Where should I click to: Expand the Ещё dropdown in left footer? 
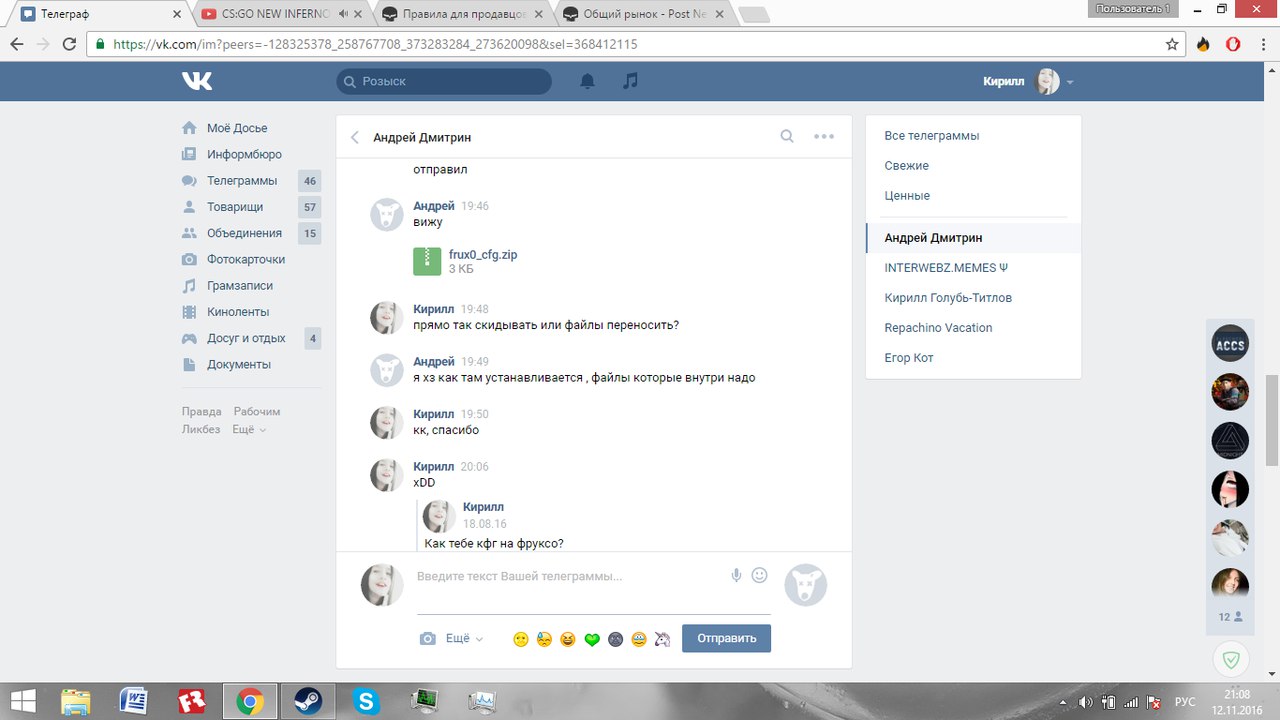tap(249, 430)
